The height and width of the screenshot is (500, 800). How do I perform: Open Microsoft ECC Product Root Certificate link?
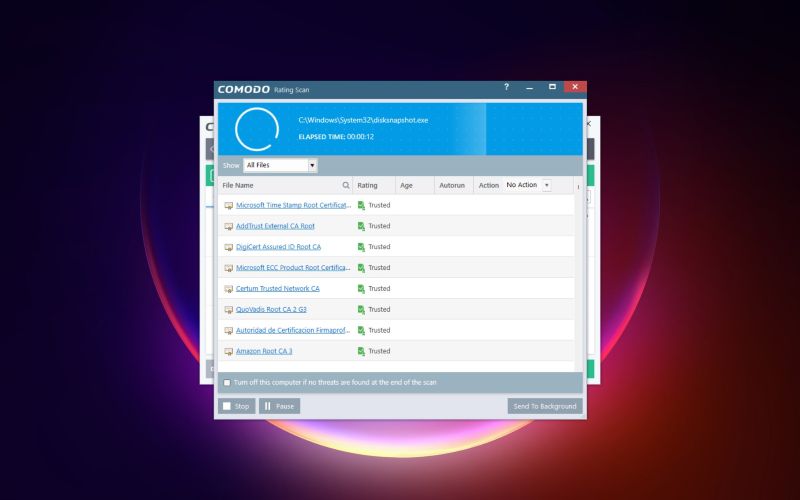coord(293,268)
